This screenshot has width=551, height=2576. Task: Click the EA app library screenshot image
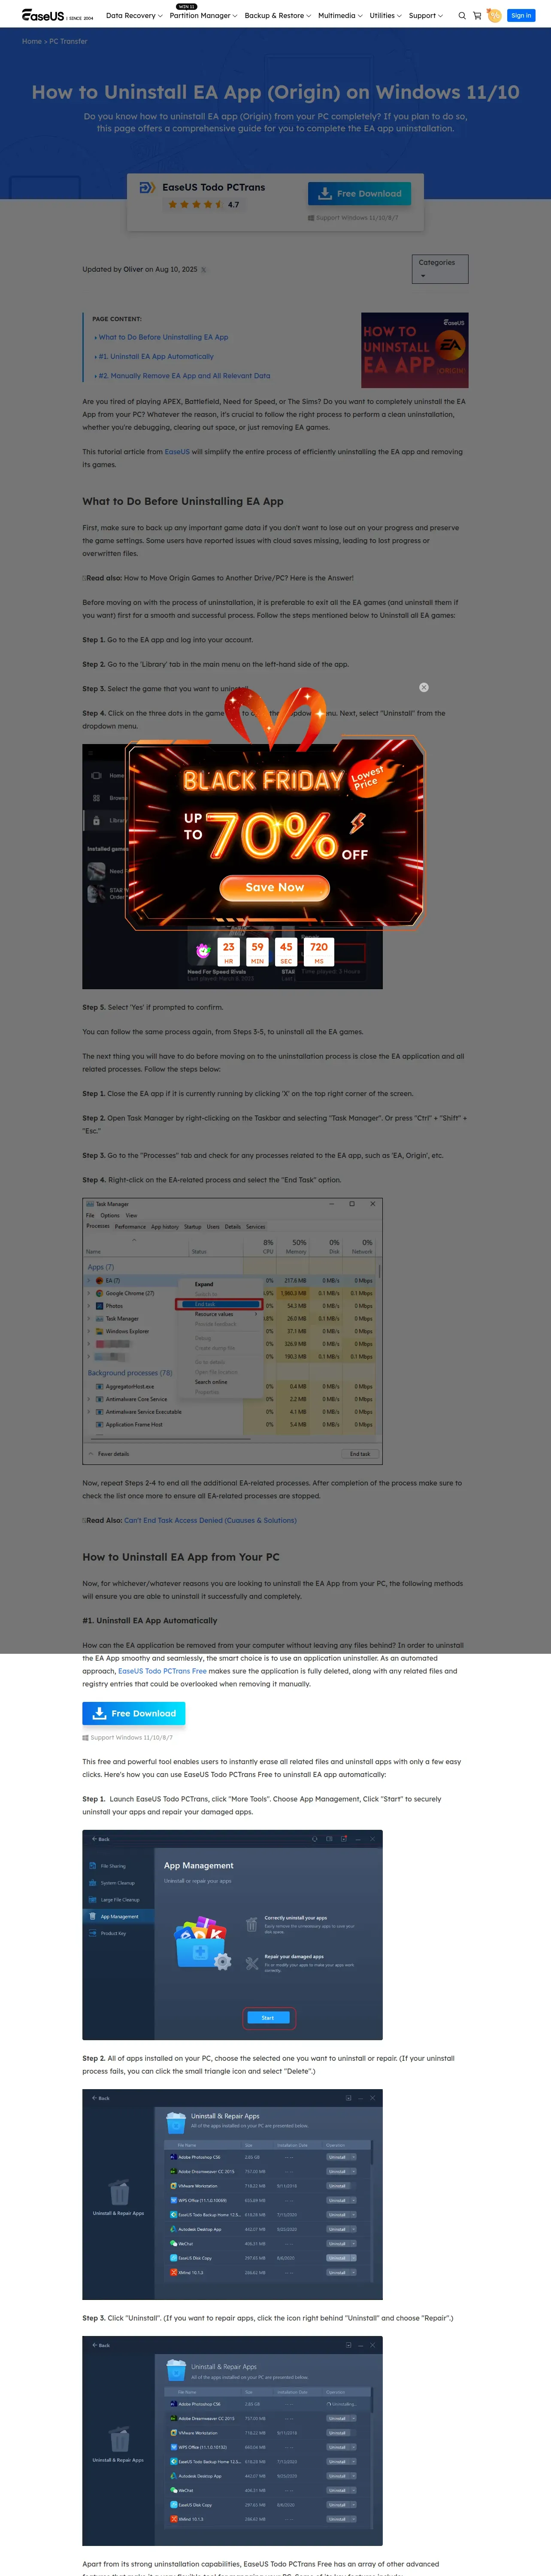coord(232,866)
